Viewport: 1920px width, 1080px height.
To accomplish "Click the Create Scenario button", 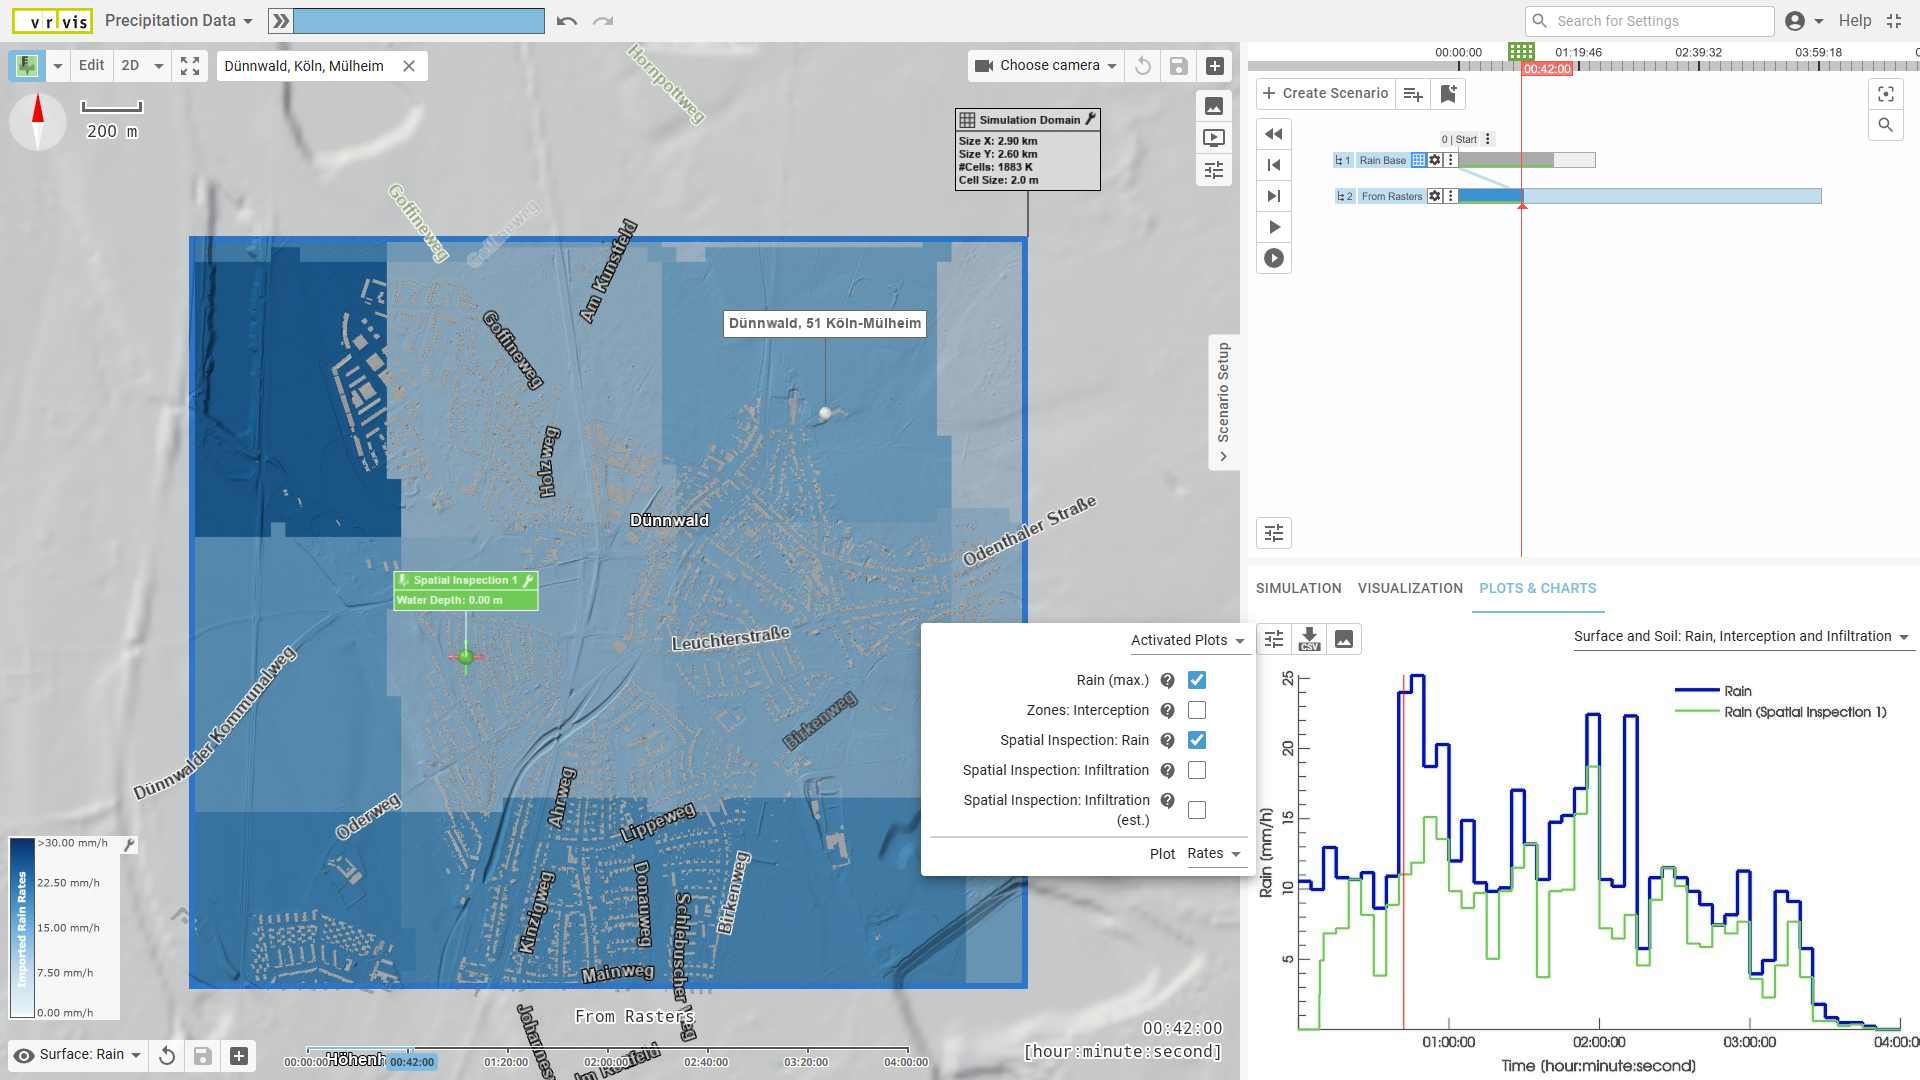I will pos(1325,93).
